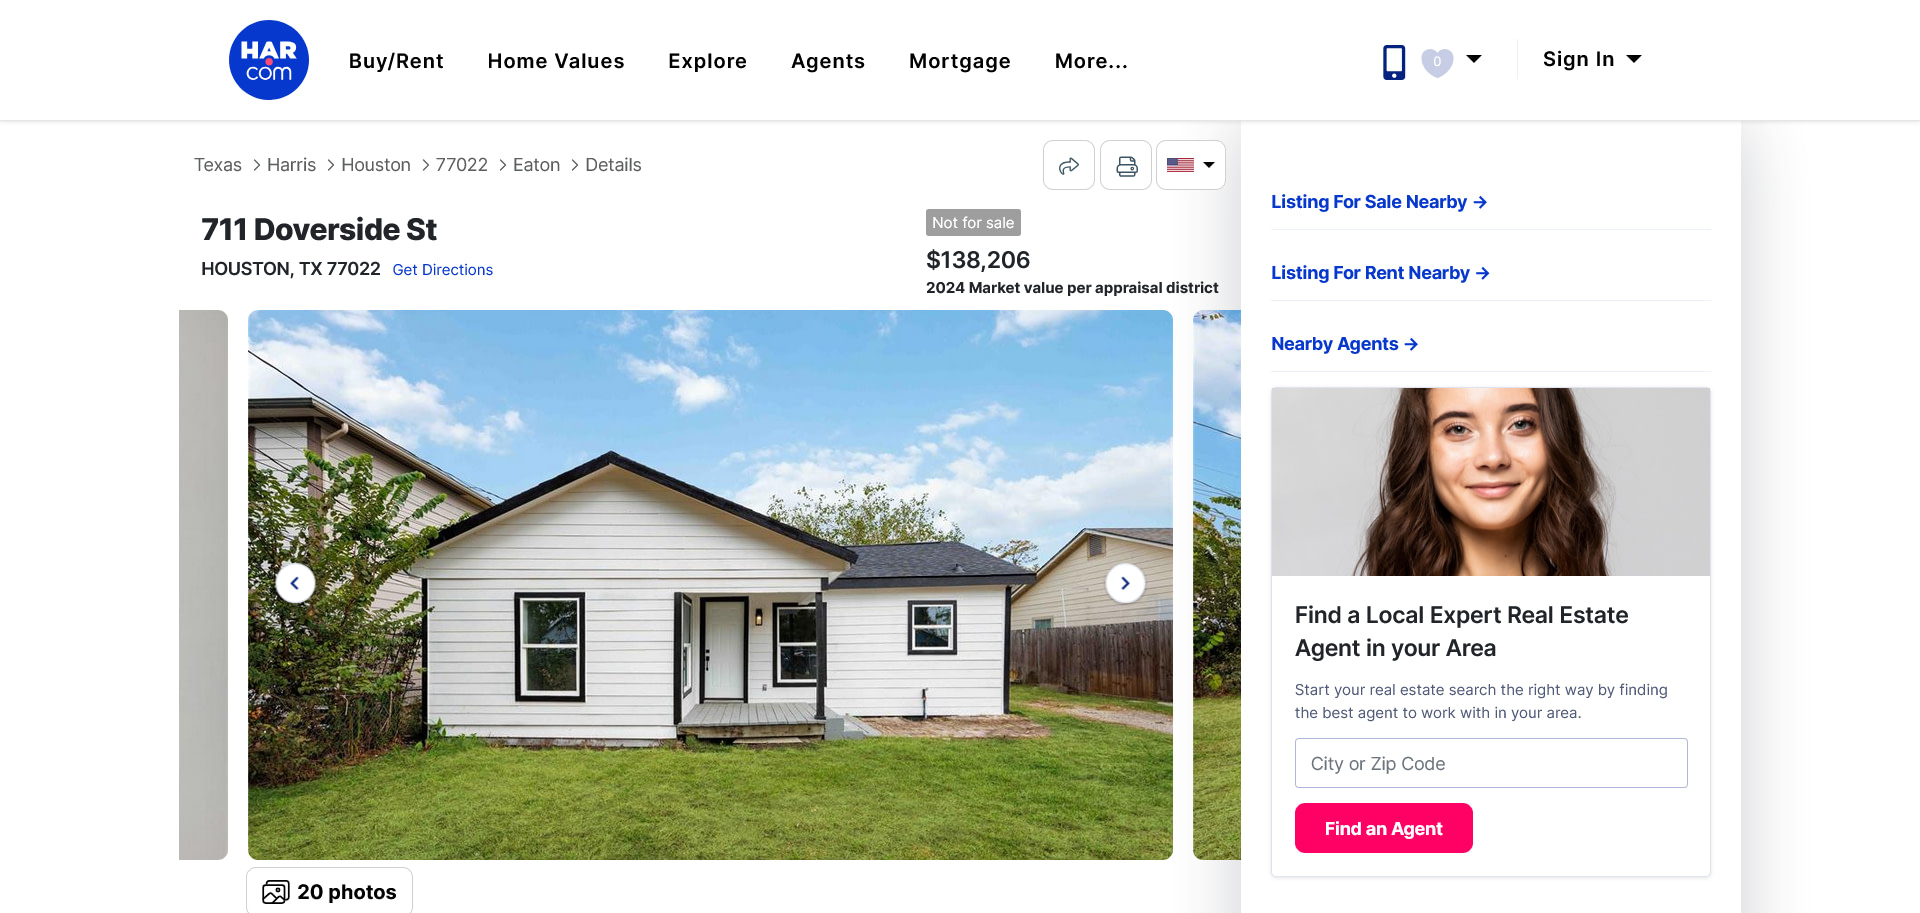Go to previous photo arrow

[295, 583]
